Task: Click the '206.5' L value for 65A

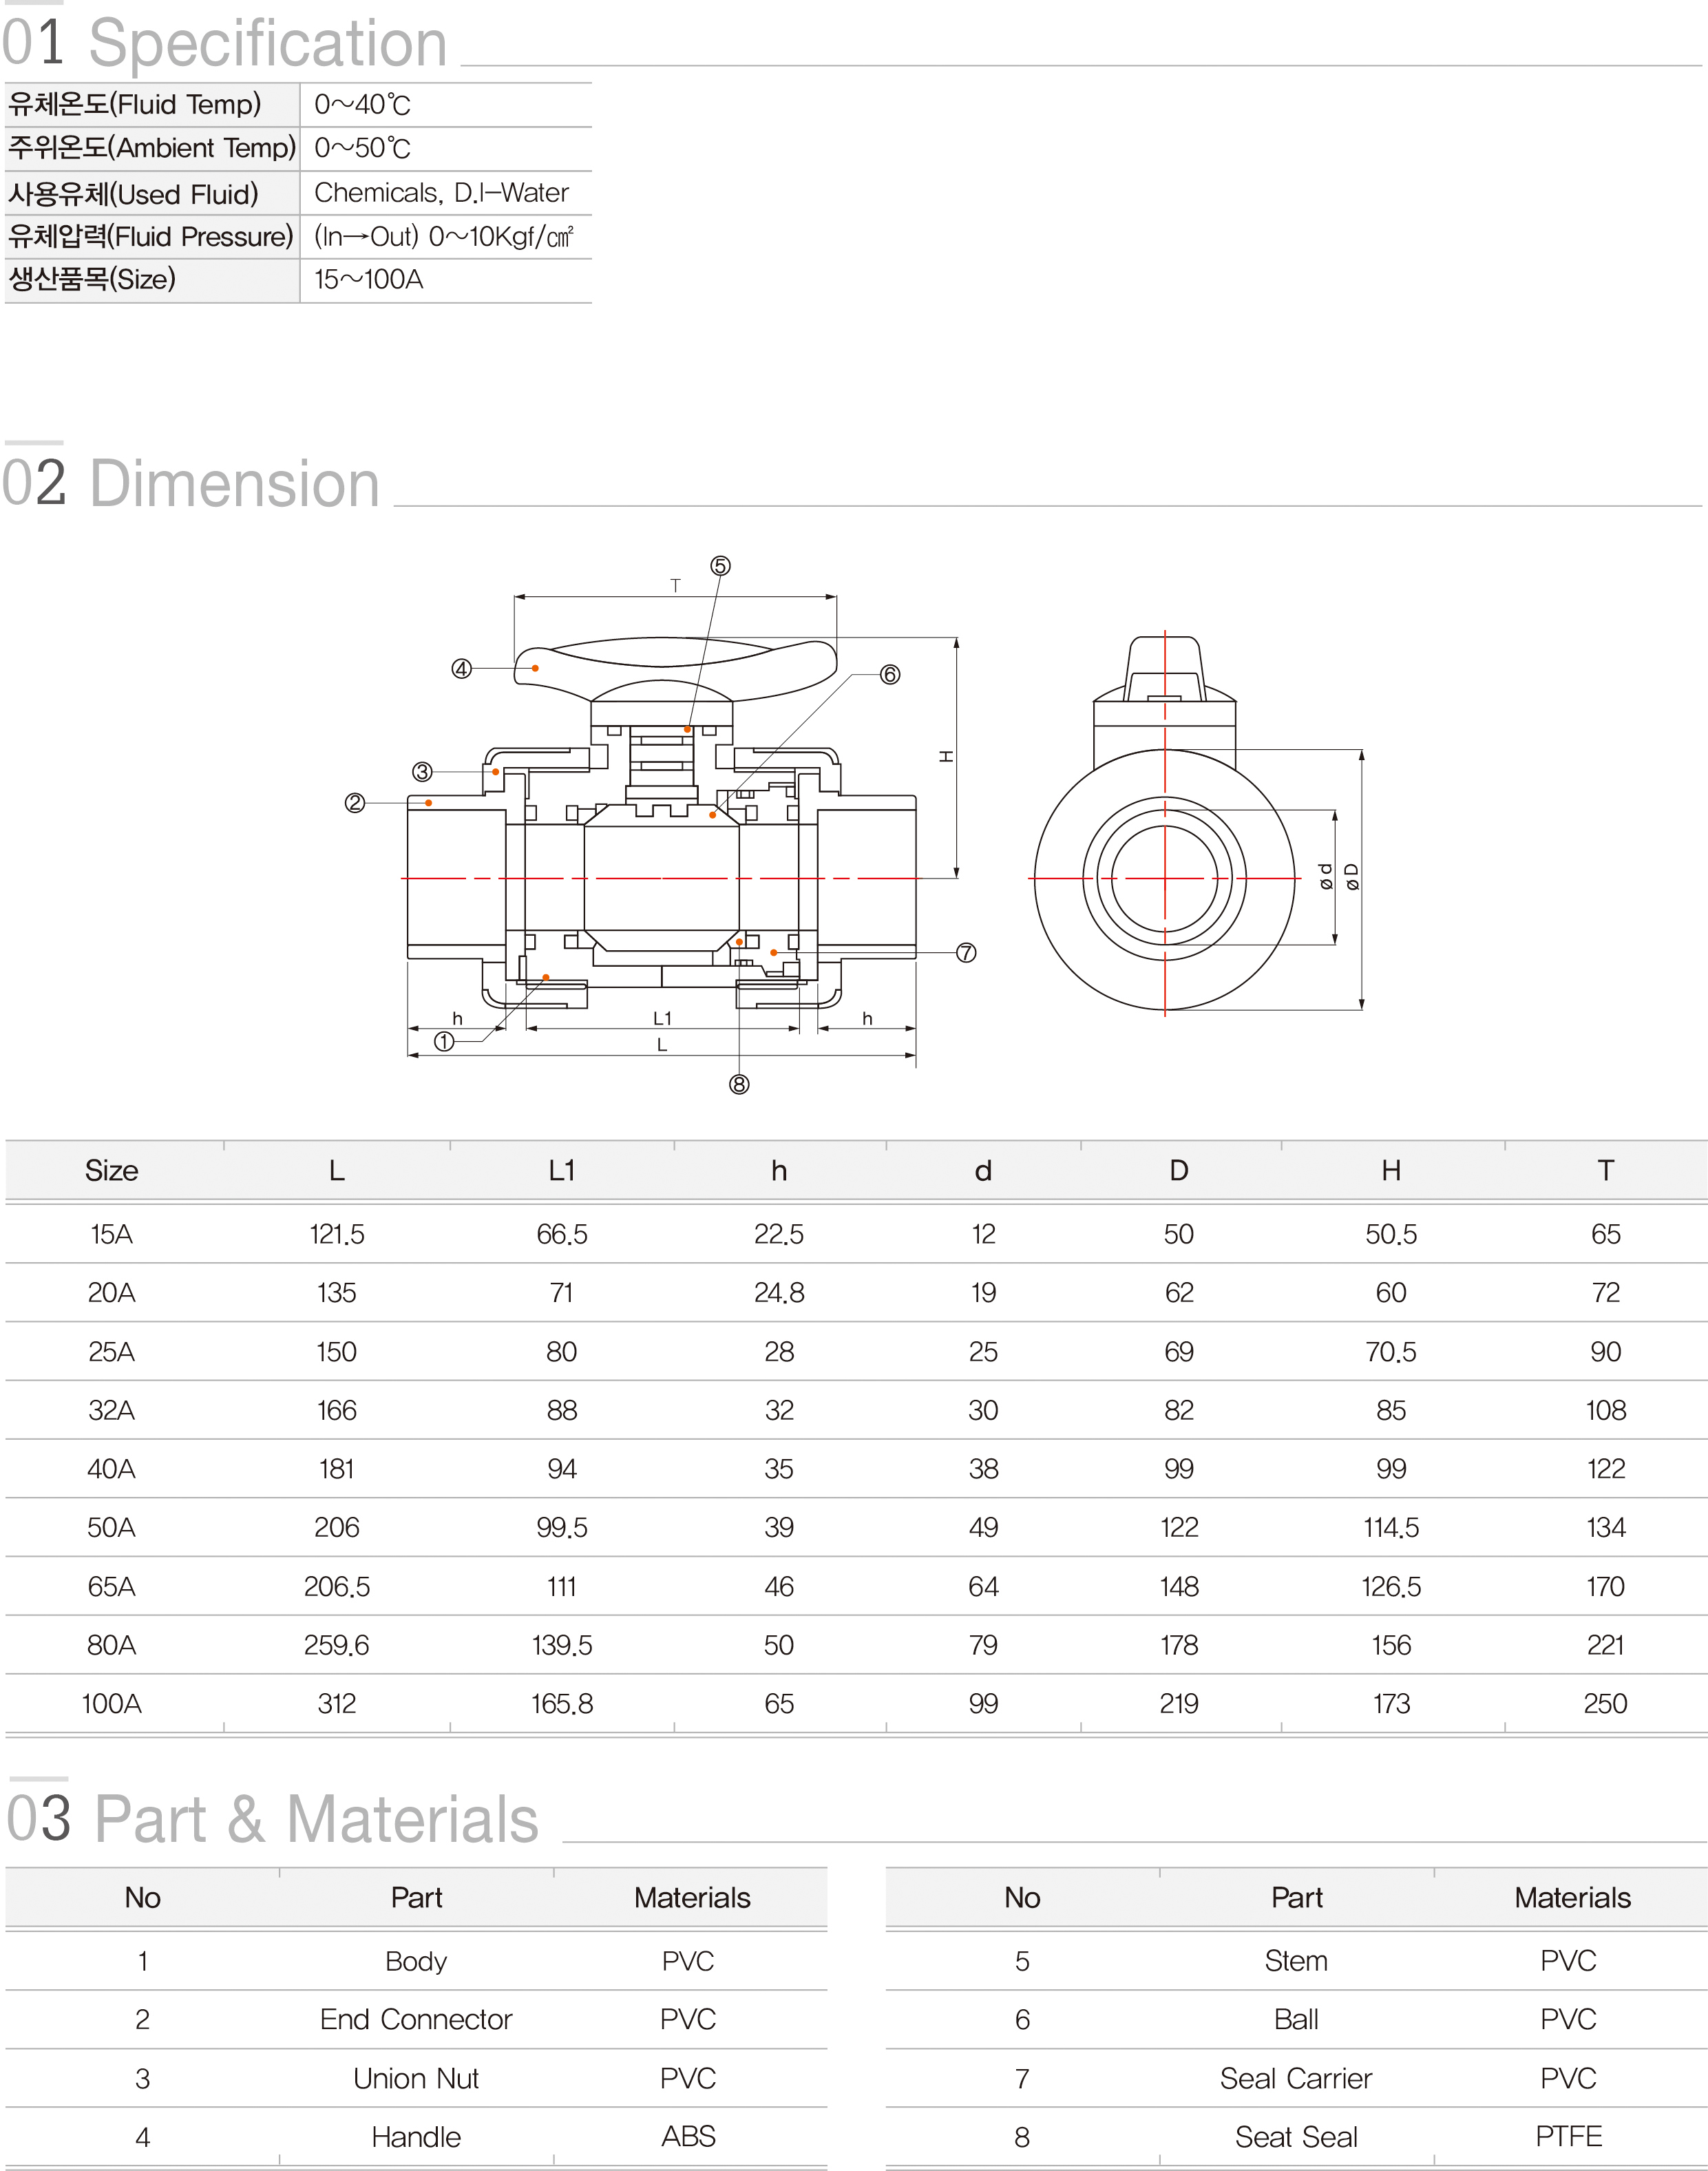Action: 337,1586
